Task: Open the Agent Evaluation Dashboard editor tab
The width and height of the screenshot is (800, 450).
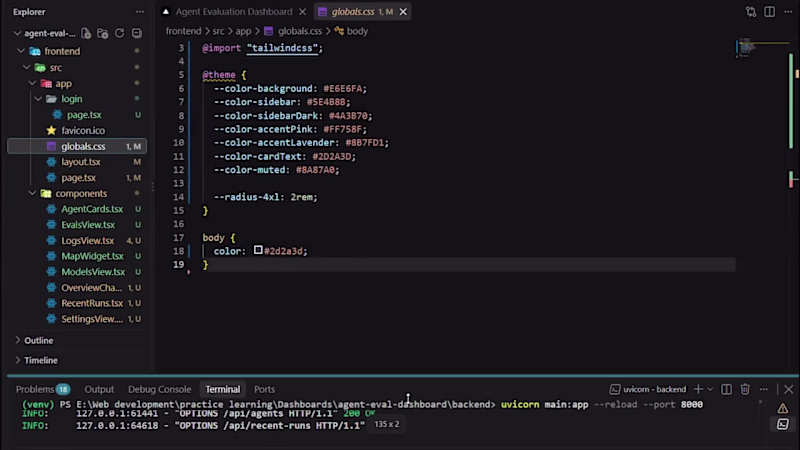Action: [234, 12]
